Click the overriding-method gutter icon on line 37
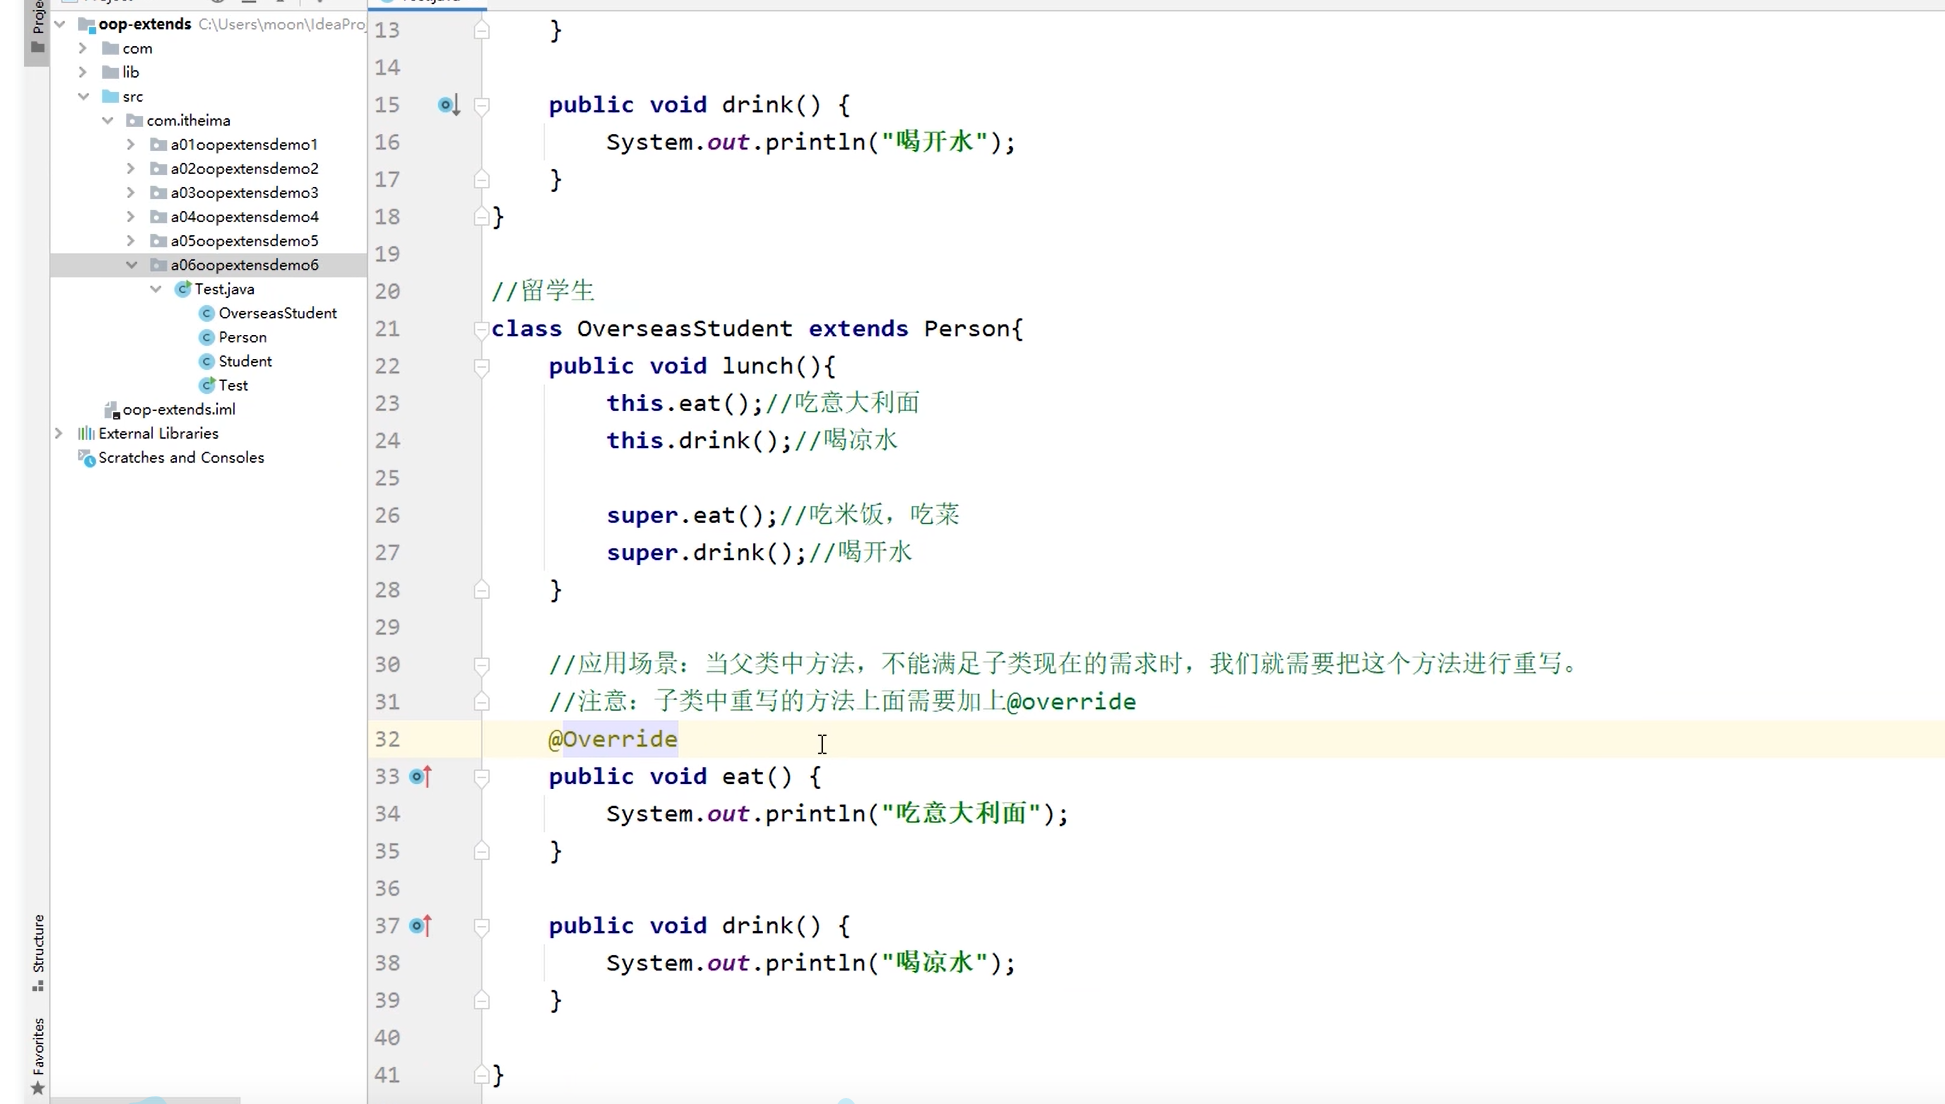The image size is (1945, 1104). coord(420,926)
